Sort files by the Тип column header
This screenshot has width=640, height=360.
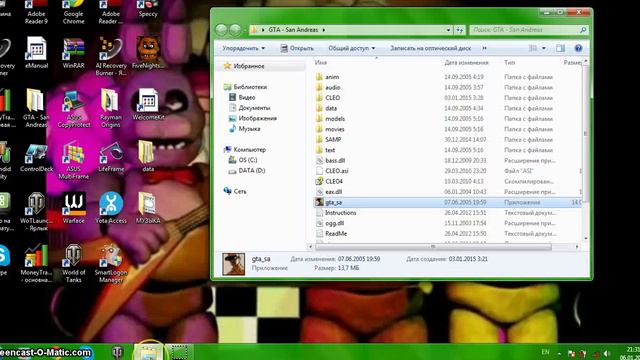[509, 62]
